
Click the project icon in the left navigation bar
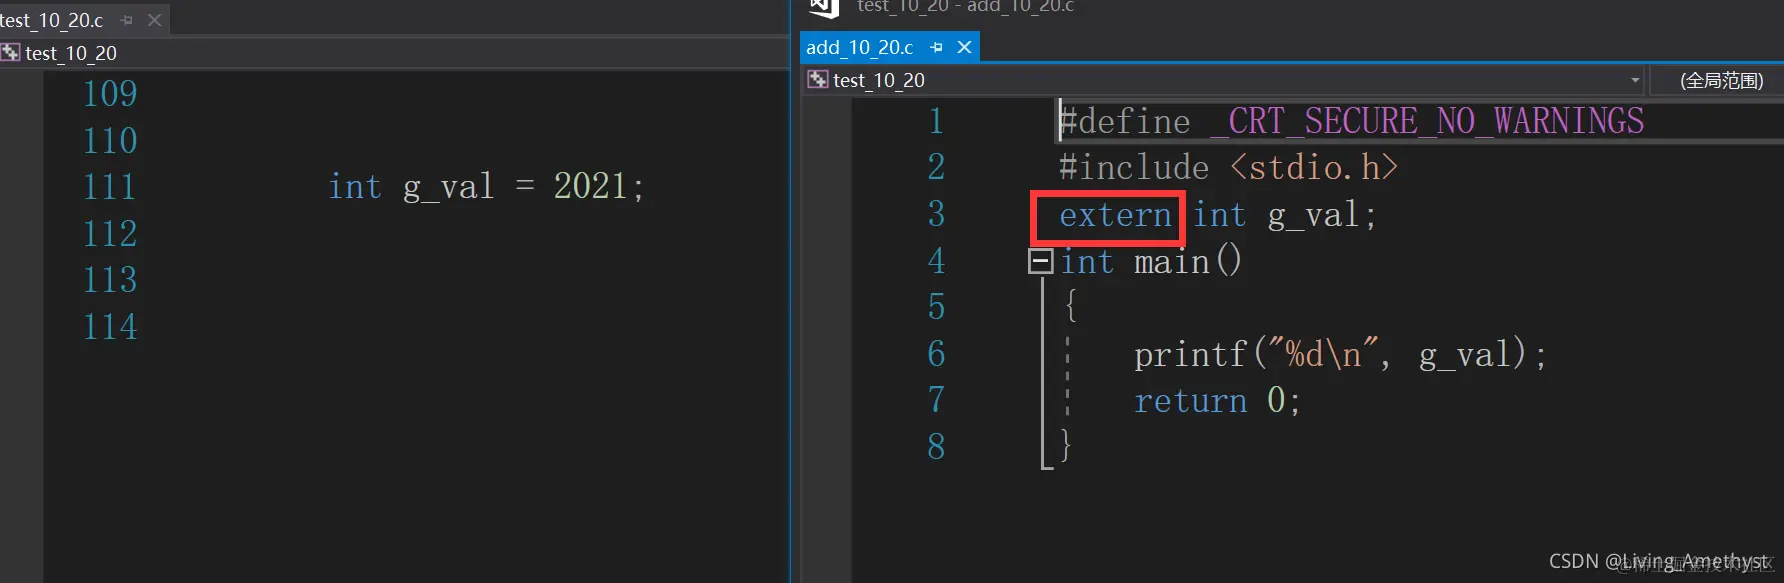coord(10,53)
